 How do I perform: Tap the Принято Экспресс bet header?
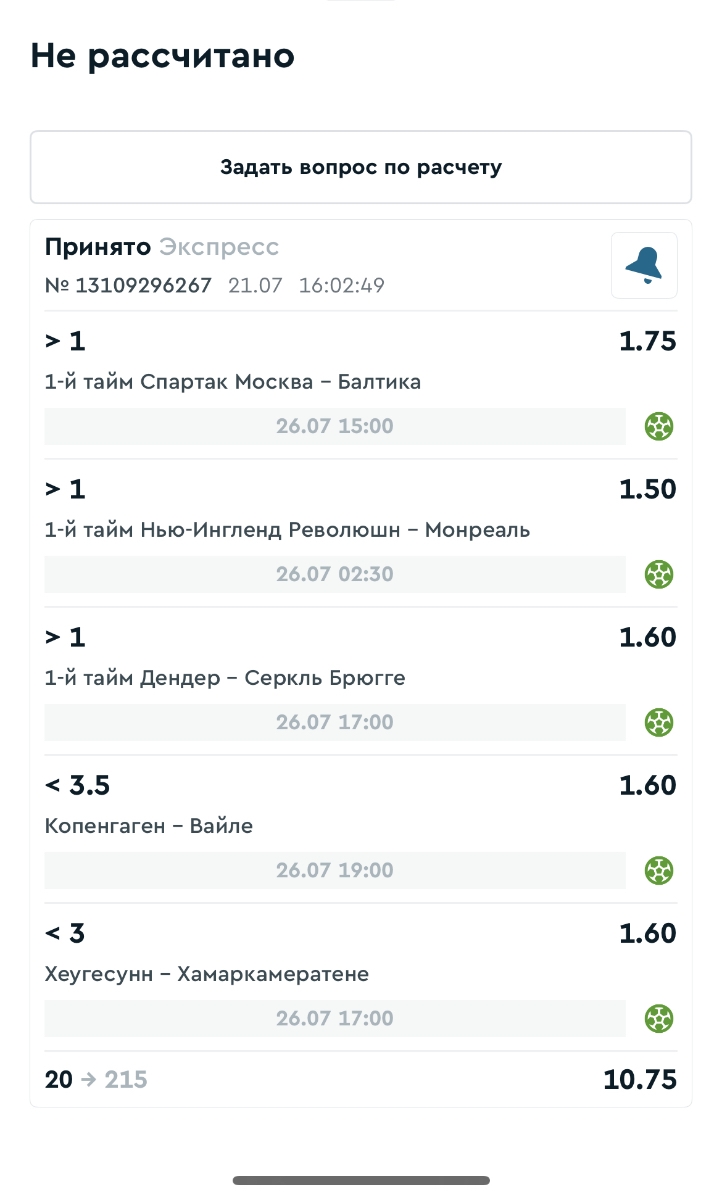pyautogui.click(x=162, y=247)
